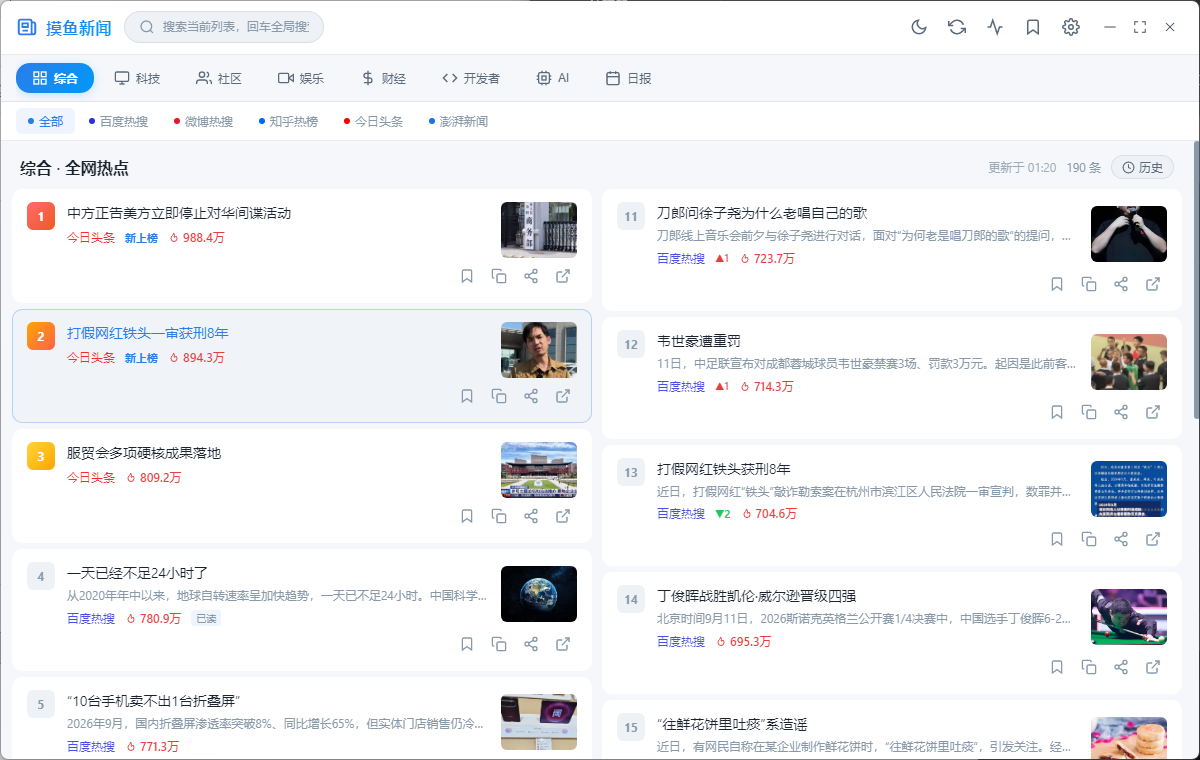Open 韦世豪遭重罚 item externally
The height and width of the screenshot is (760, 1200).
point(1153,412)
